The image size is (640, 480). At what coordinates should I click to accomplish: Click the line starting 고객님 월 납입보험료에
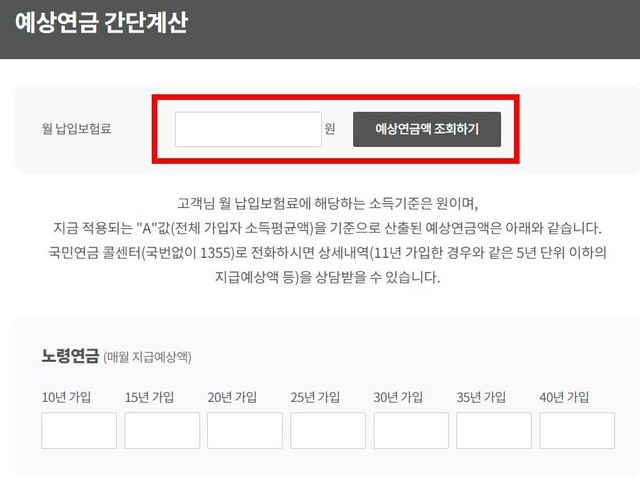327,203
